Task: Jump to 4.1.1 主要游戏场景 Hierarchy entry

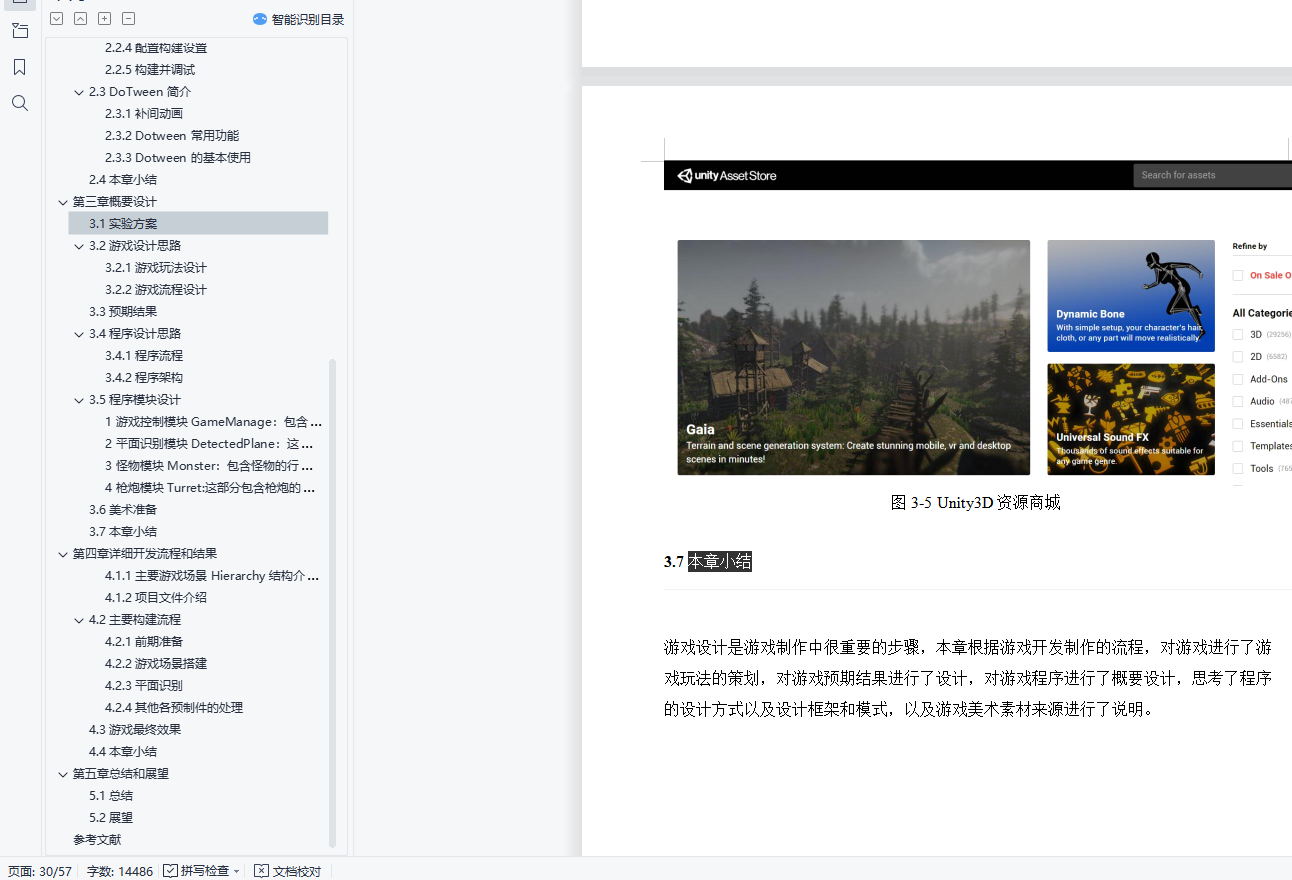Action: tap(212, 576)
